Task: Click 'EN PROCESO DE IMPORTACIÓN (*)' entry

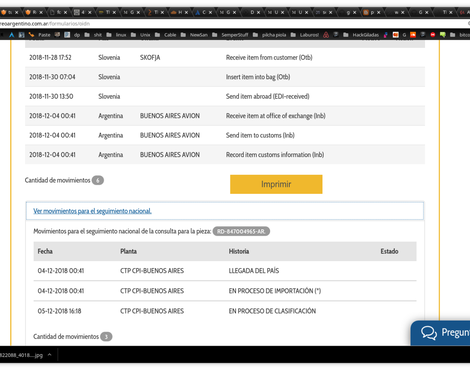Action: pos(275,291)
